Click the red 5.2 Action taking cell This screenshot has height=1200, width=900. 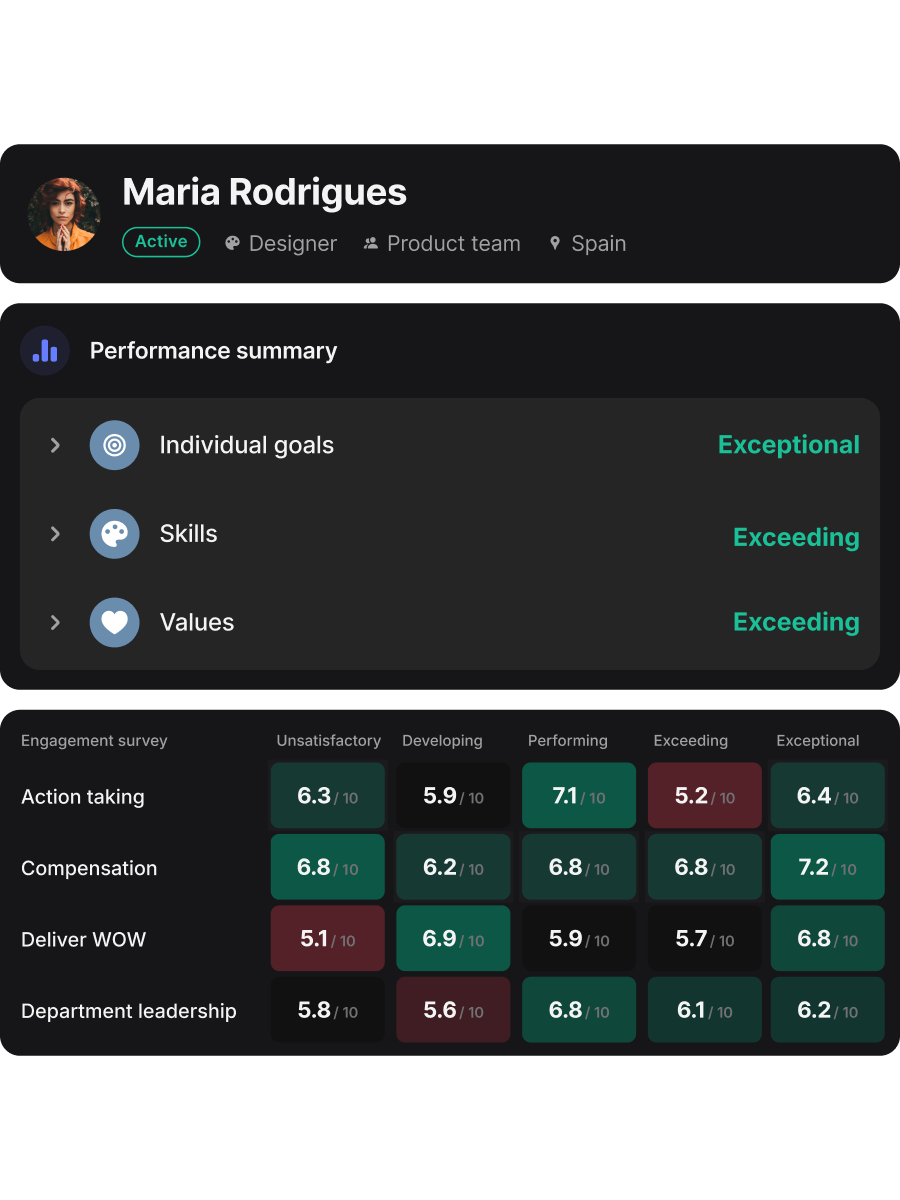(x=704, y=796)
